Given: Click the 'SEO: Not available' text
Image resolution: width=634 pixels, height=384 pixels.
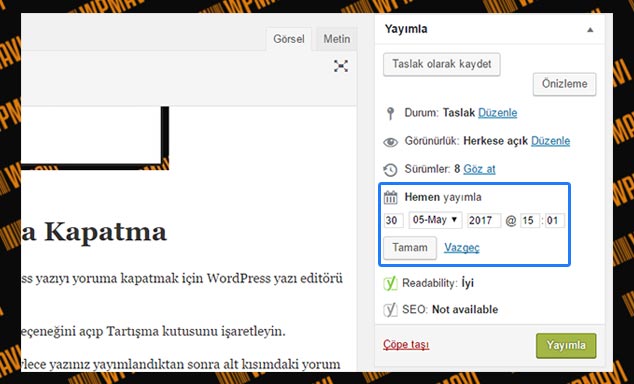Looking at the screenshot, I should pos(450,310).
